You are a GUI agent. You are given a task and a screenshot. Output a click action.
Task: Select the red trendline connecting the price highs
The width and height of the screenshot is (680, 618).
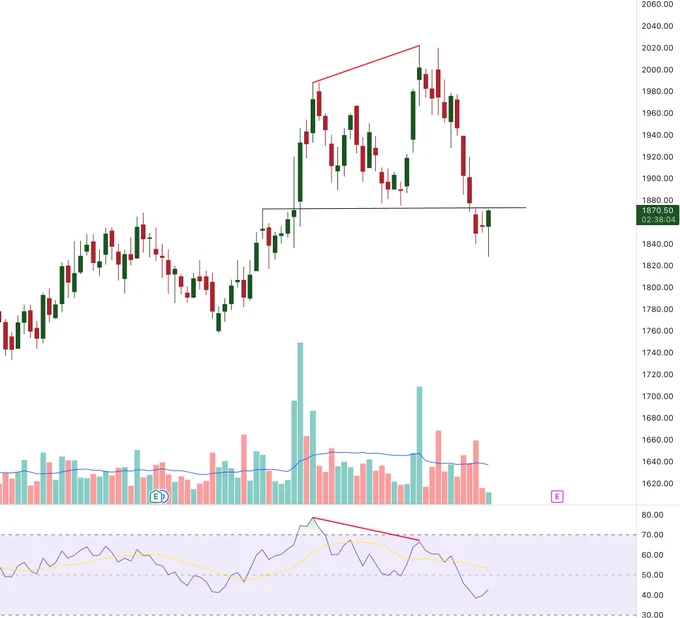tap(366, 64)
